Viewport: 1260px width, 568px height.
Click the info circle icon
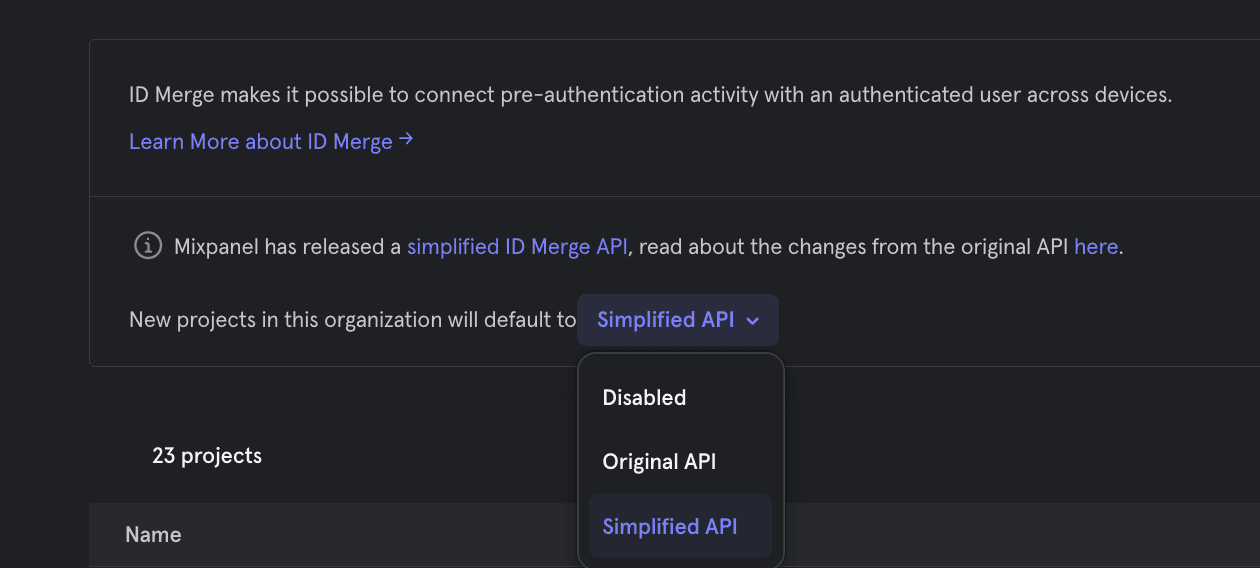[148, 245]
